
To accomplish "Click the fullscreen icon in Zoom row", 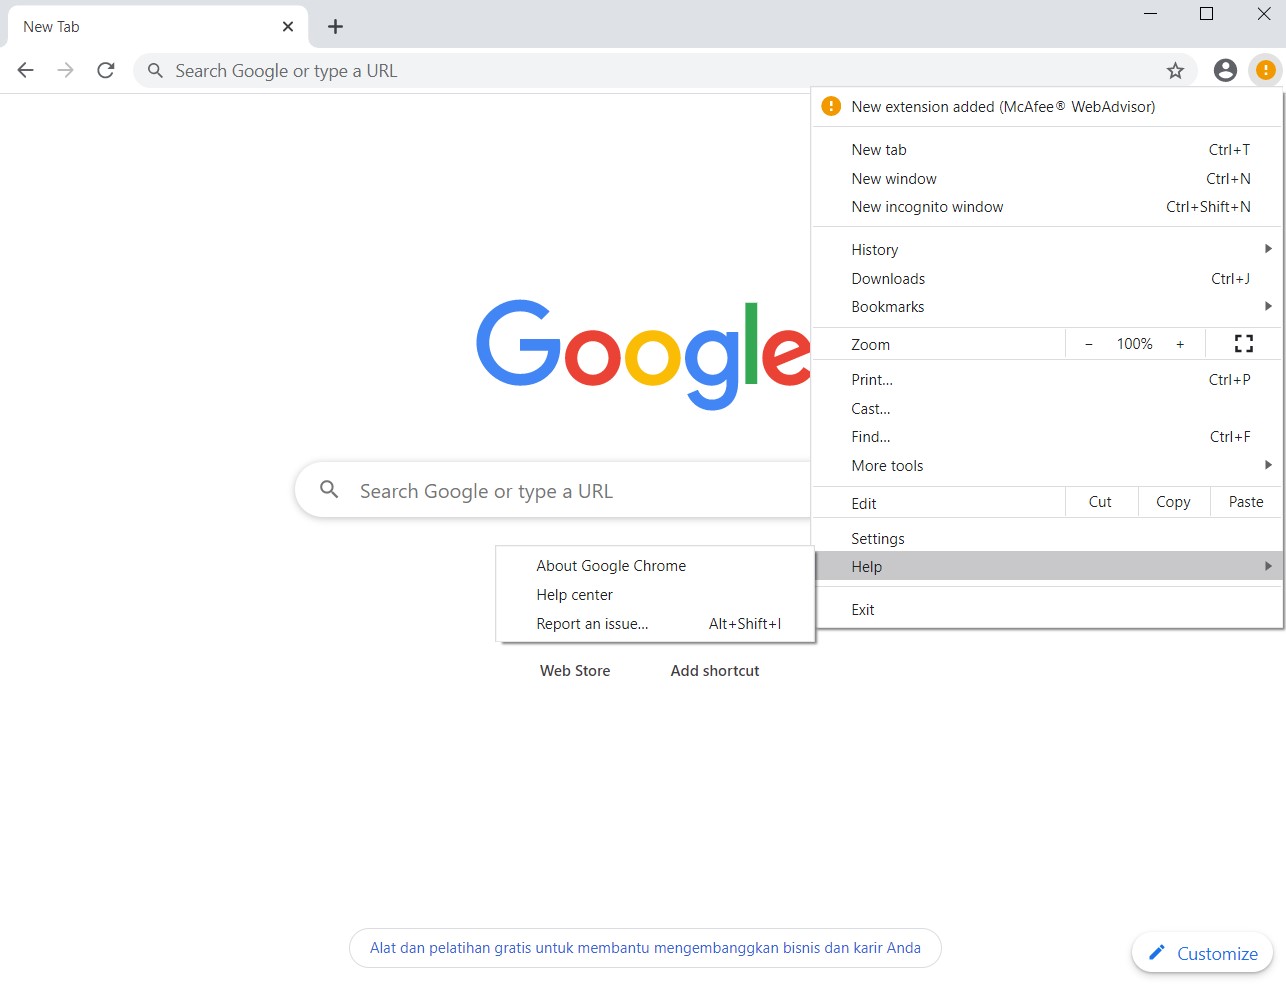I will pyautogui.click(x=1244, y=344).
